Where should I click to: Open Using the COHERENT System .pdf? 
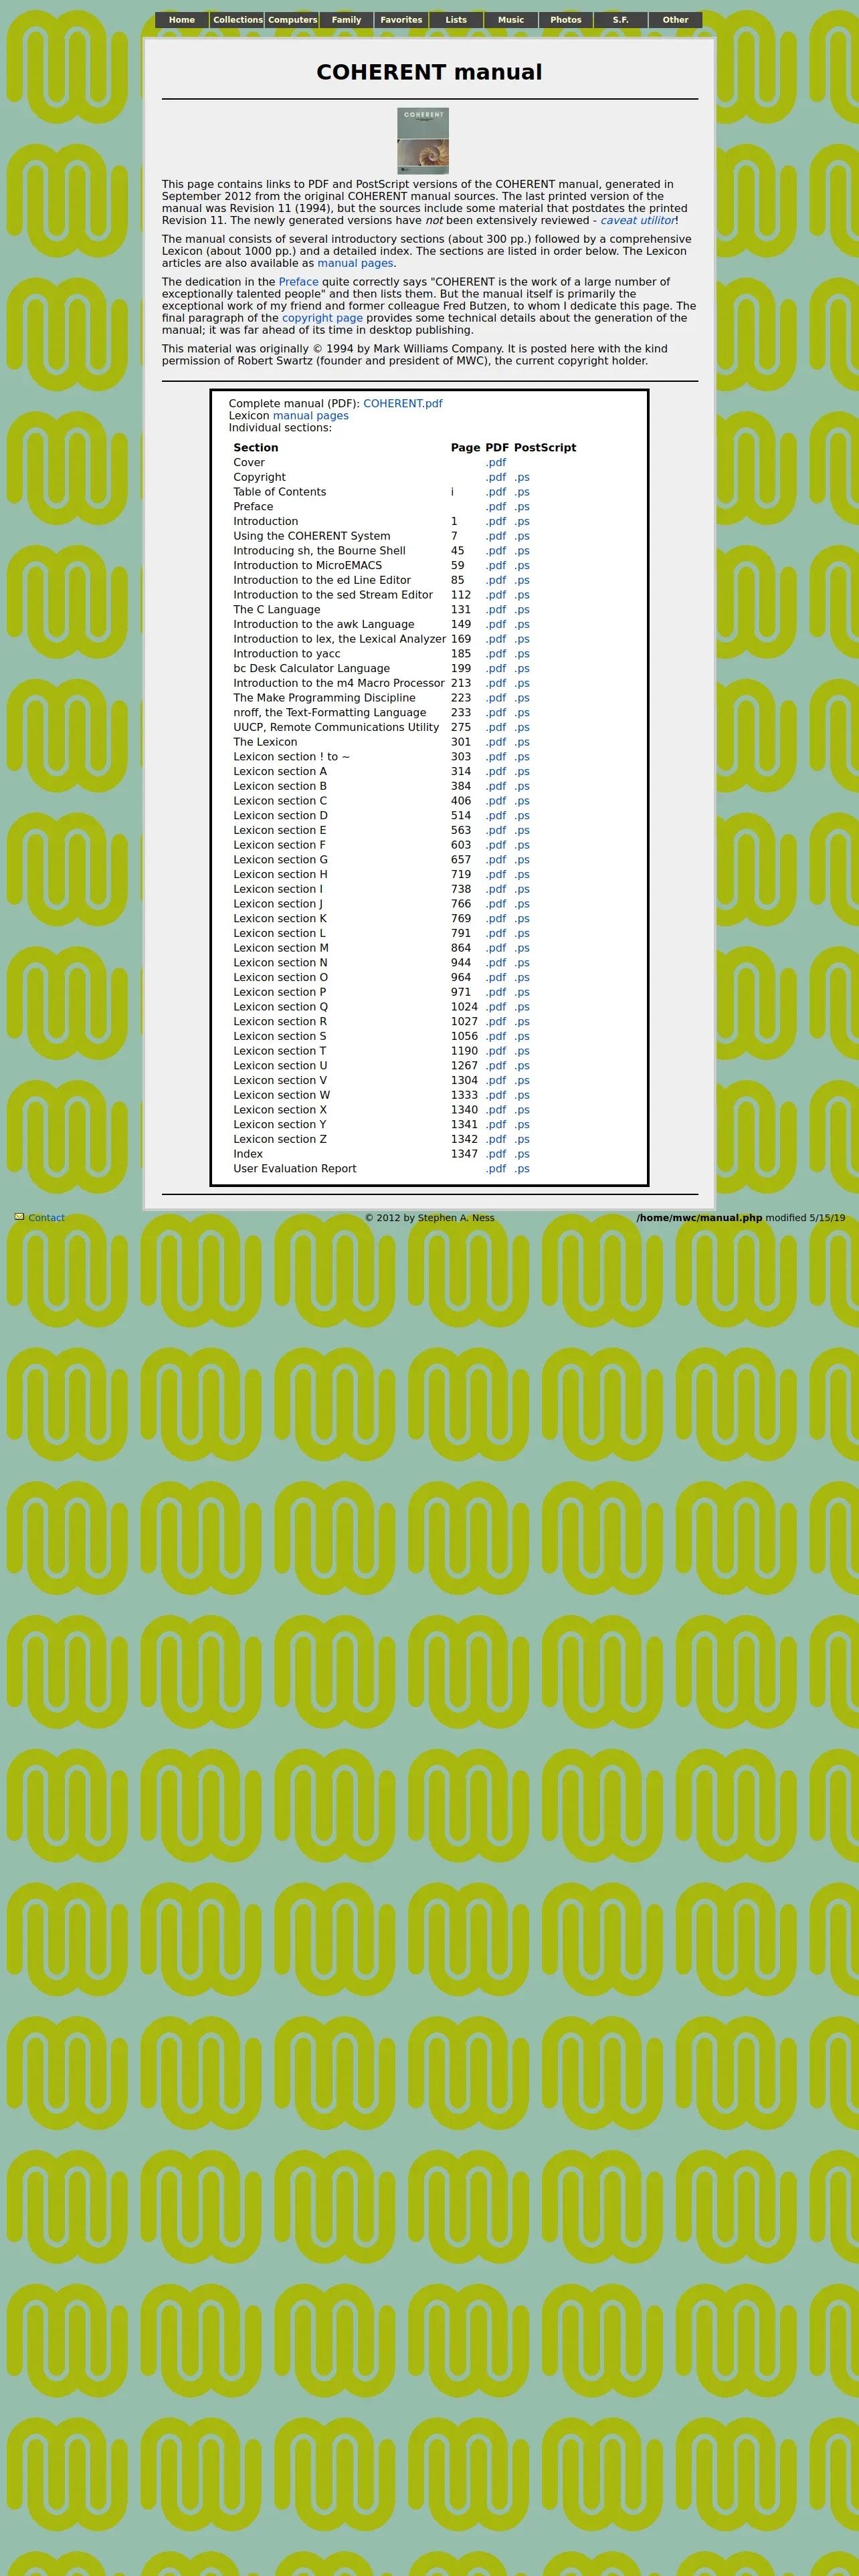pyautogui.click(x=496, y=536)
